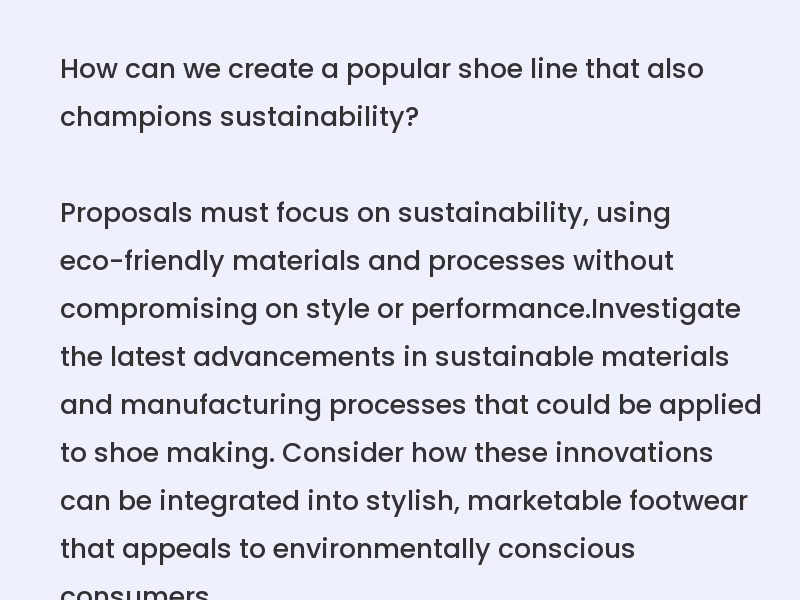Click the word "Proposals" starting the paragraph
Viewport: 800px width, 600px height.
pos(126,213)
